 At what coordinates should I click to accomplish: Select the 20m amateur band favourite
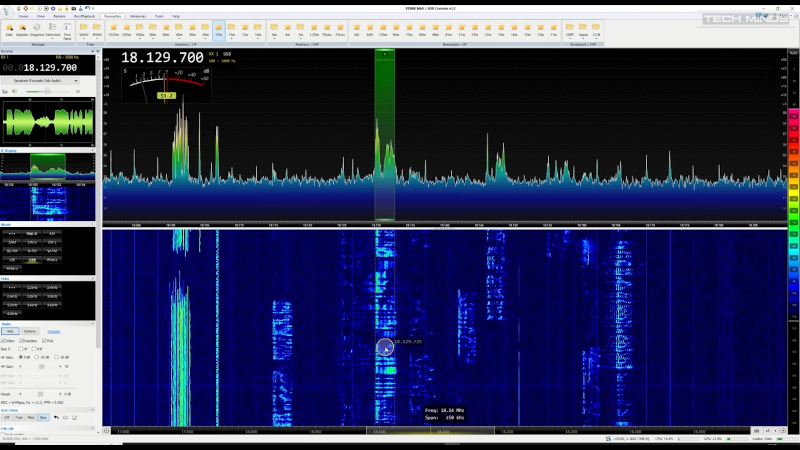click(205, 29)
